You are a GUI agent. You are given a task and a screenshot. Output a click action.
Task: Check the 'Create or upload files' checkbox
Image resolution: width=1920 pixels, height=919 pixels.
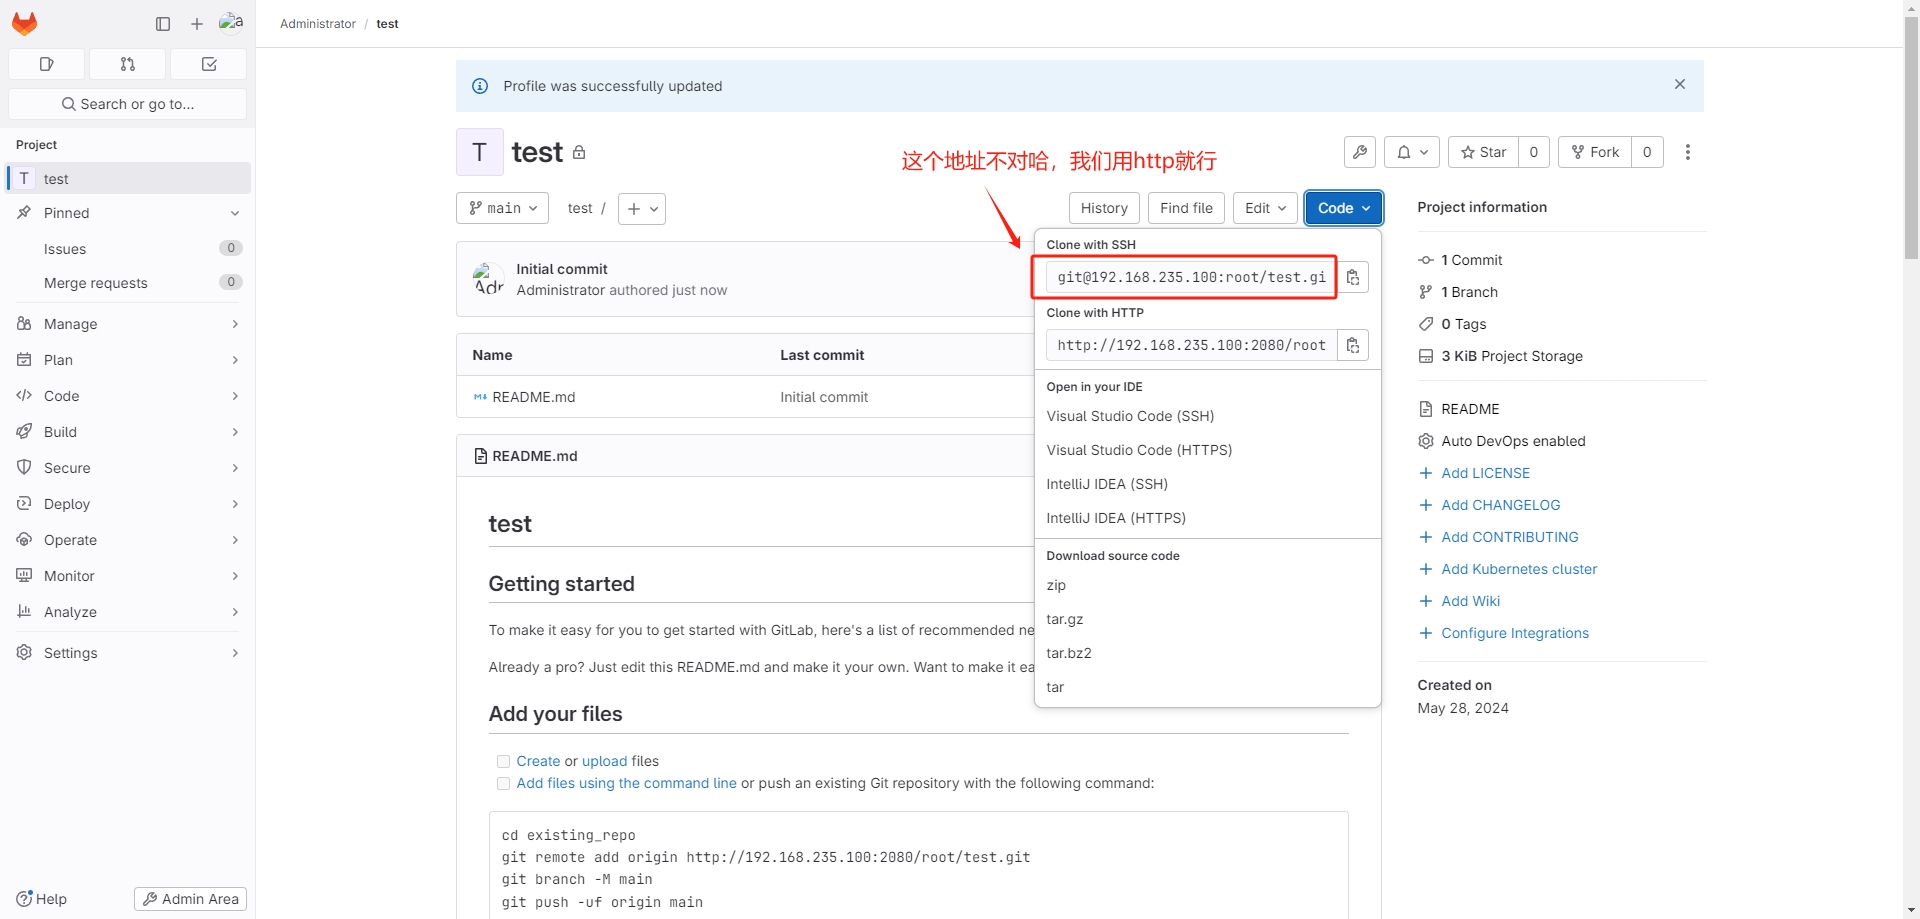coord(503,762)
